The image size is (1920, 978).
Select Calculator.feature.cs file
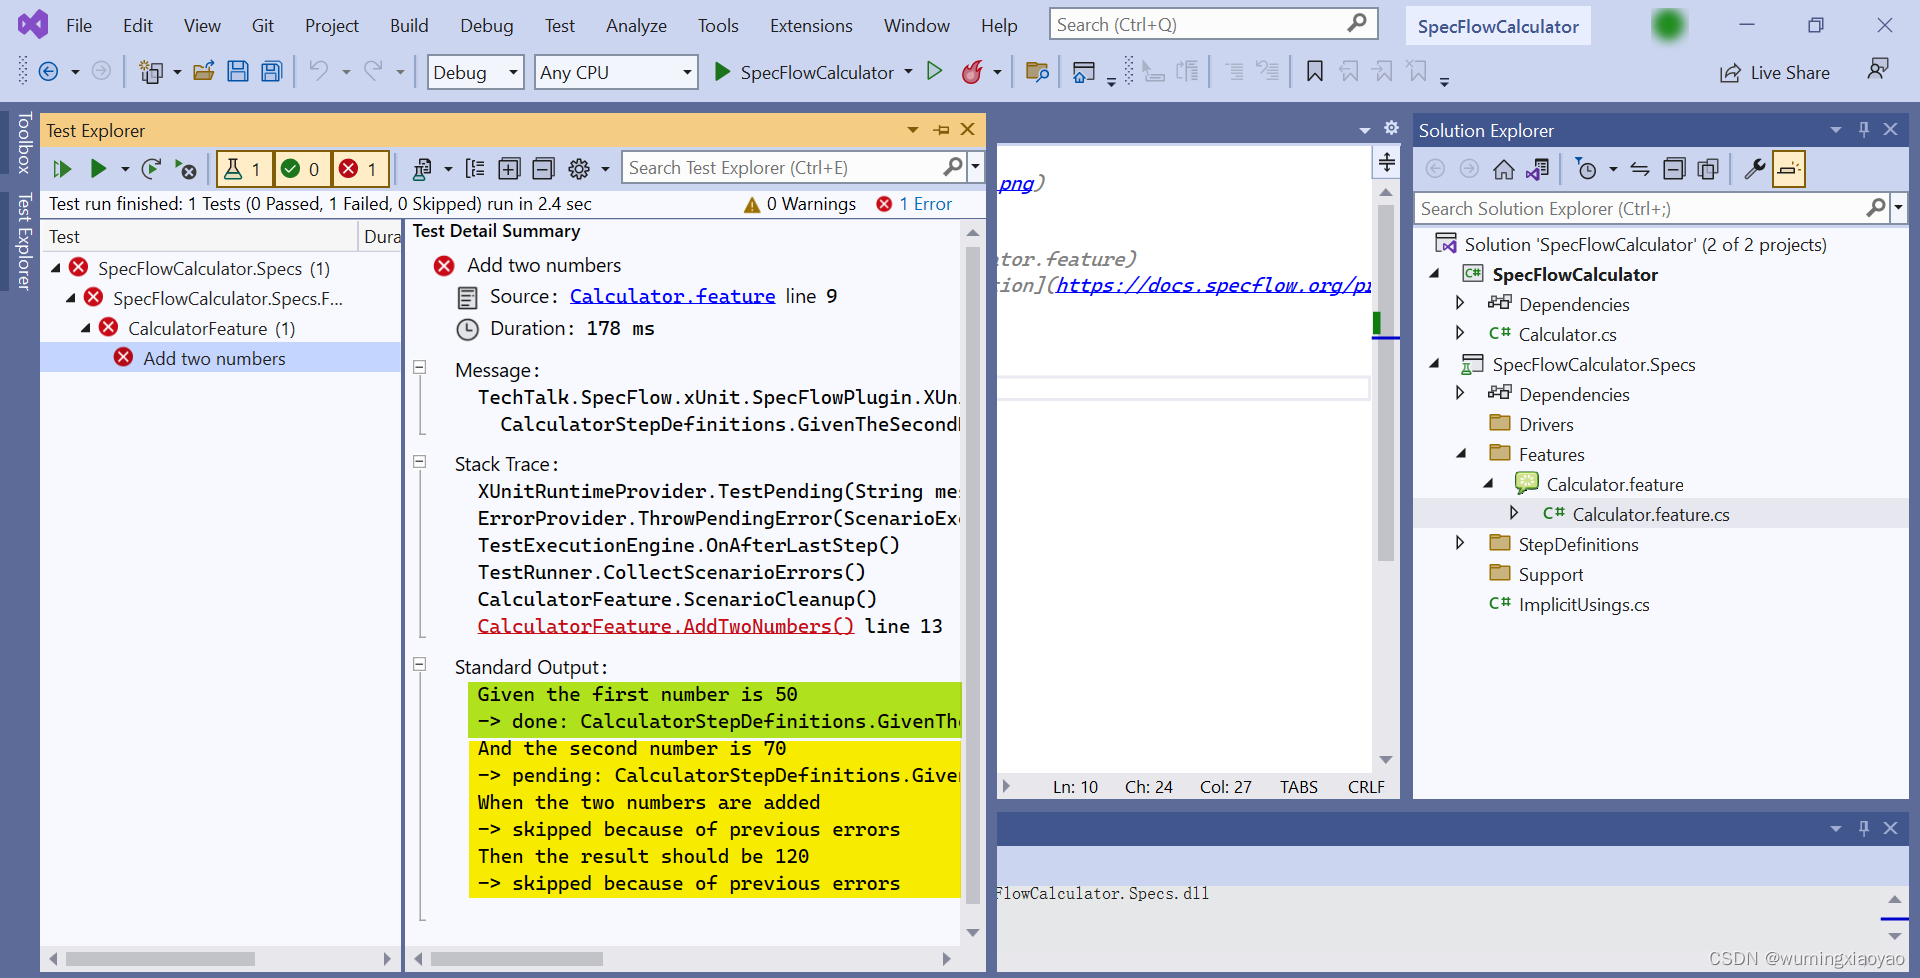click(x=1650, y=514)
